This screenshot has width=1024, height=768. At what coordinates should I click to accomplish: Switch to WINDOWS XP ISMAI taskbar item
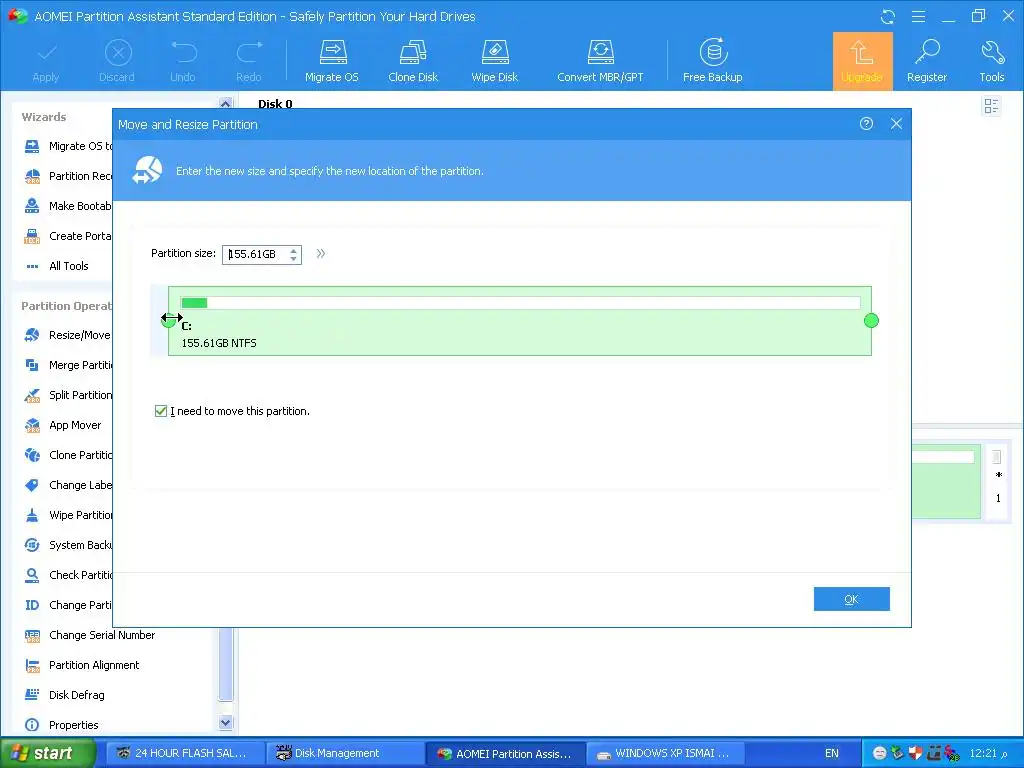tap(664, 754)
